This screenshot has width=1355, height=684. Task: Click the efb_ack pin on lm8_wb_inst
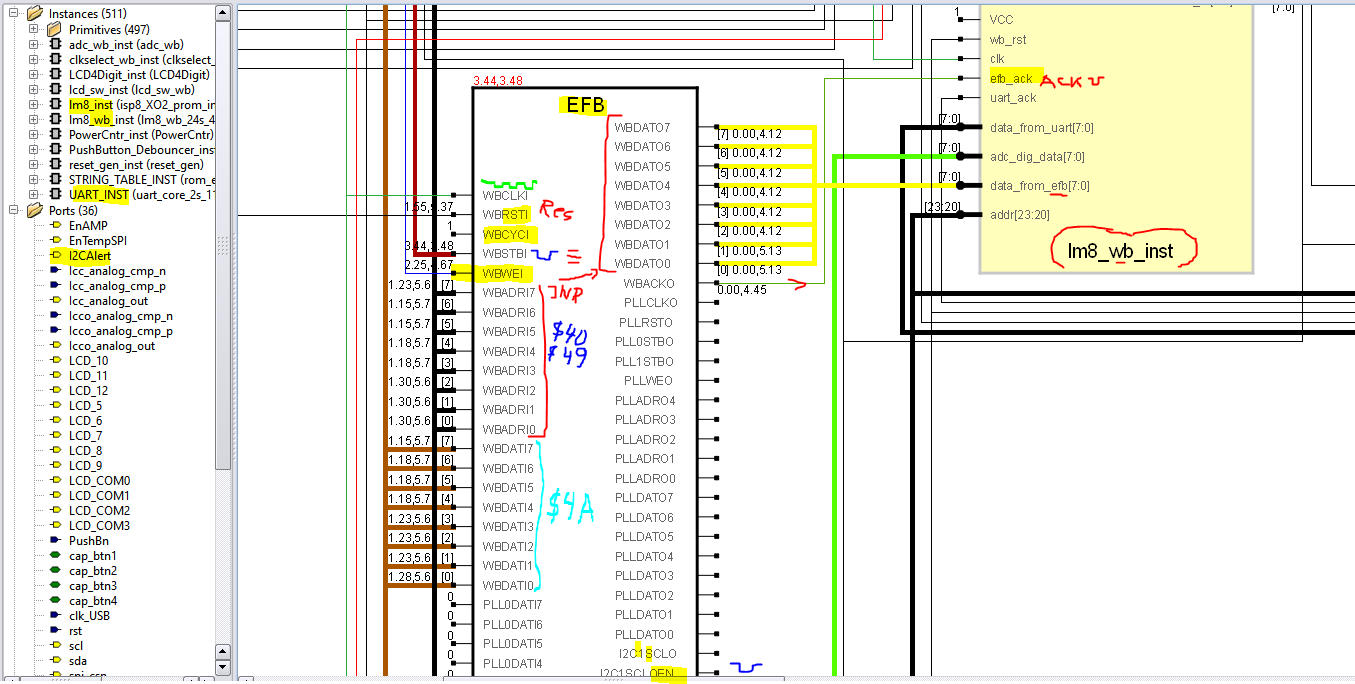(x=1011, y=78)
